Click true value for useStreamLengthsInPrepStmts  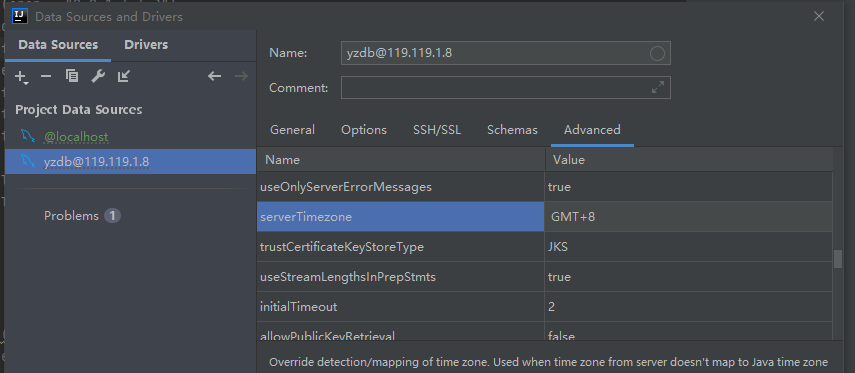click(689, 277)
